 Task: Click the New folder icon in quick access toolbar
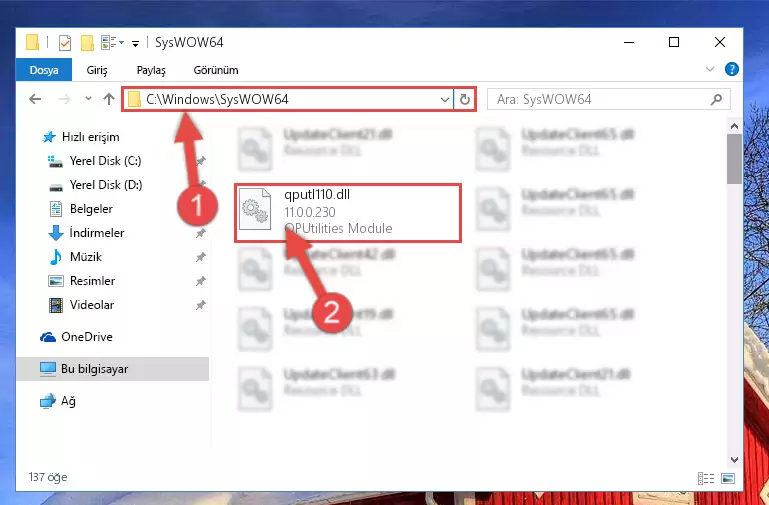87,43
